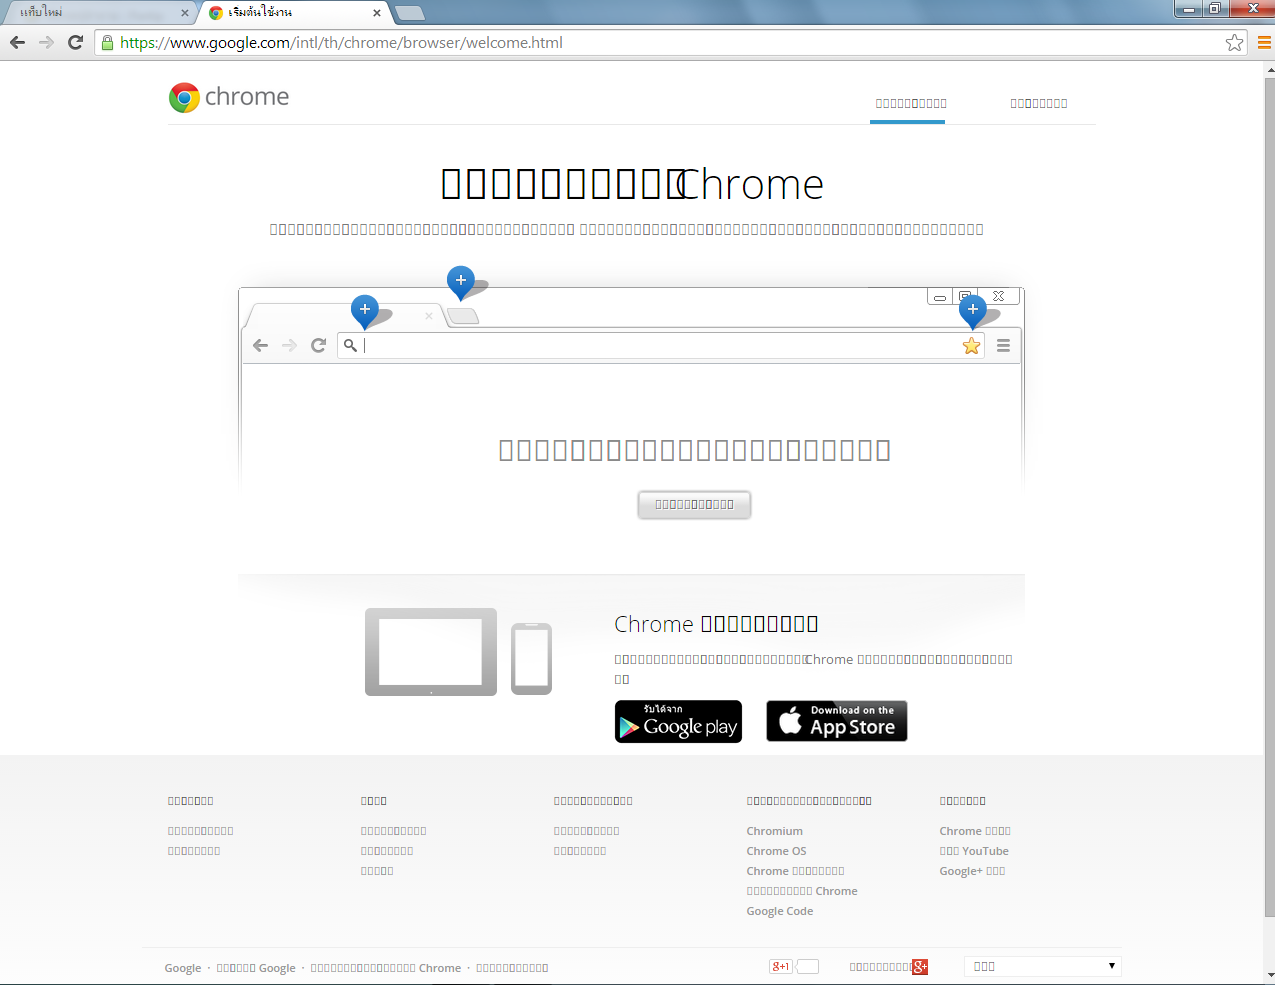Select the page navigation tab with blue underline
The image size is (1275, 985).
tap(907, 104)
